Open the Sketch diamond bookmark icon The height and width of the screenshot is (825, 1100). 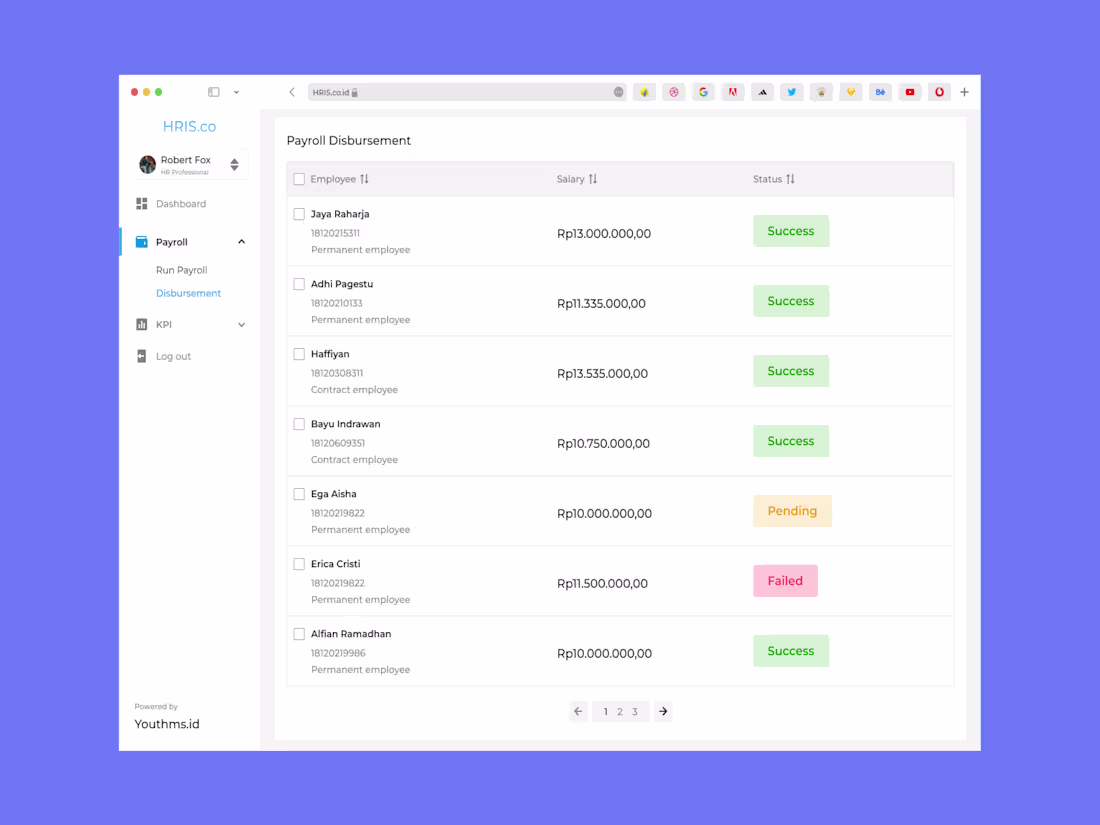(850, 92)
